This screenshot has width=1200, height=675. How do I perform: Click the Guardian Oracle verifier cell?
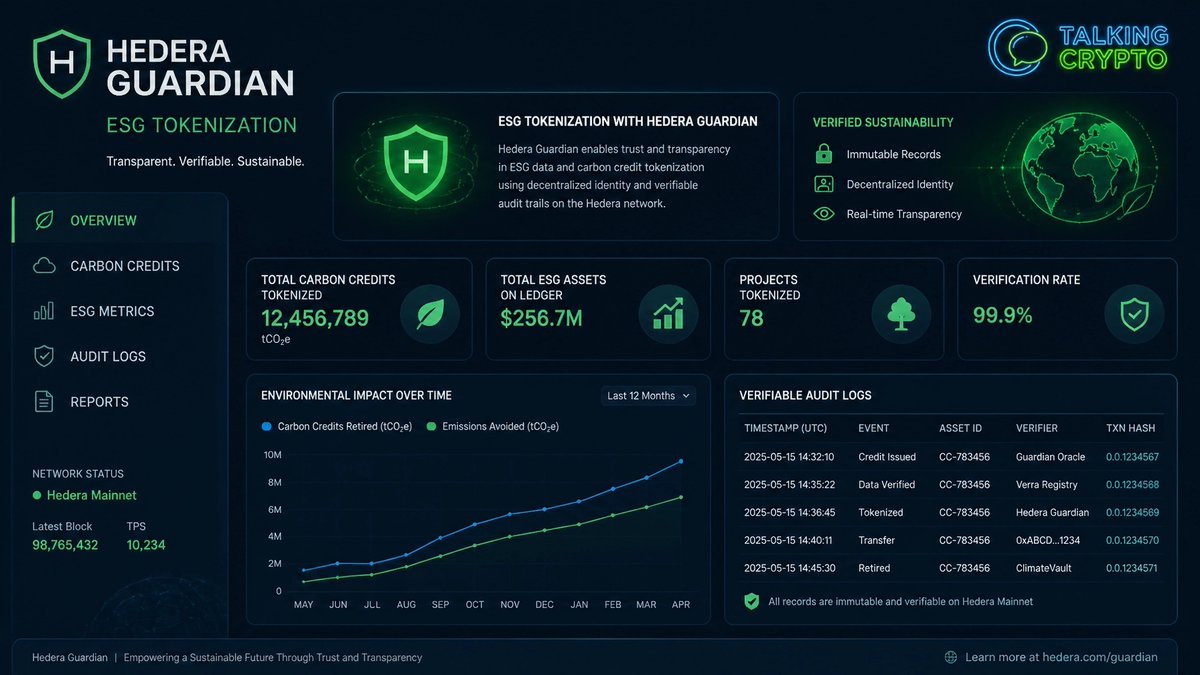pos(1050,457)
